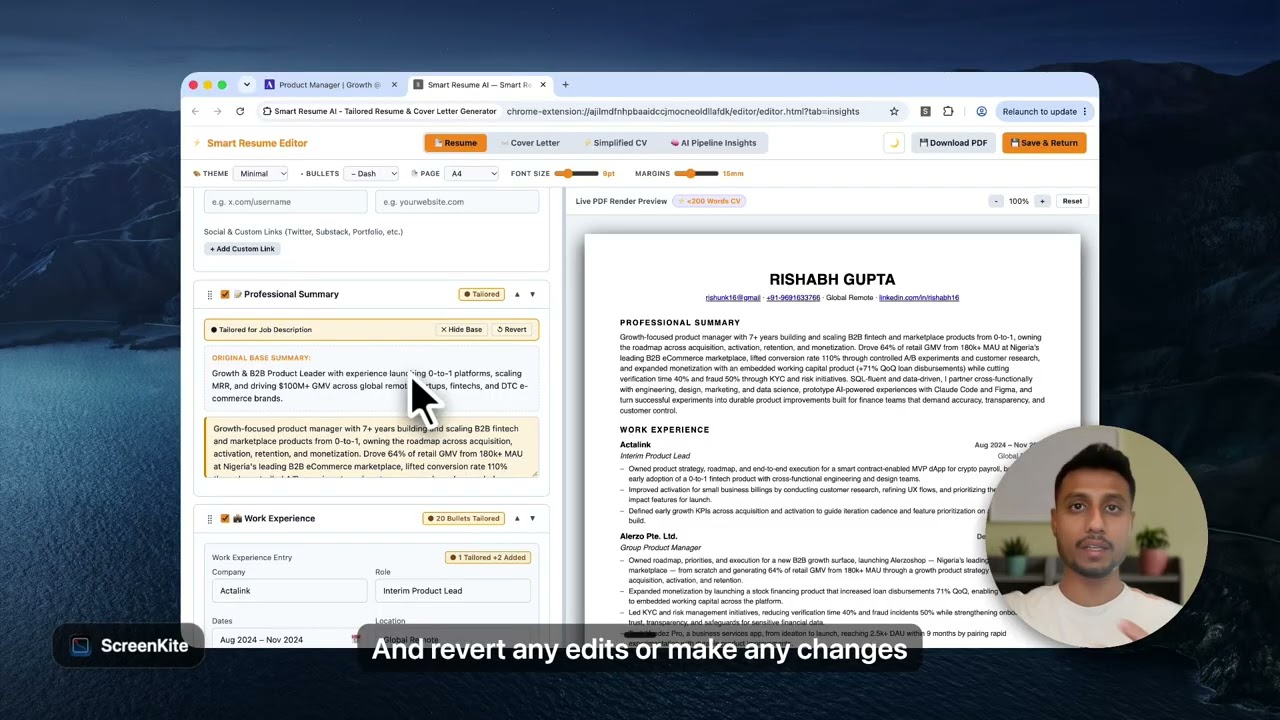This screenshot has width=1280, height=720.
Task: Grab the Work Experience drag handle
Action: (209, 518)
